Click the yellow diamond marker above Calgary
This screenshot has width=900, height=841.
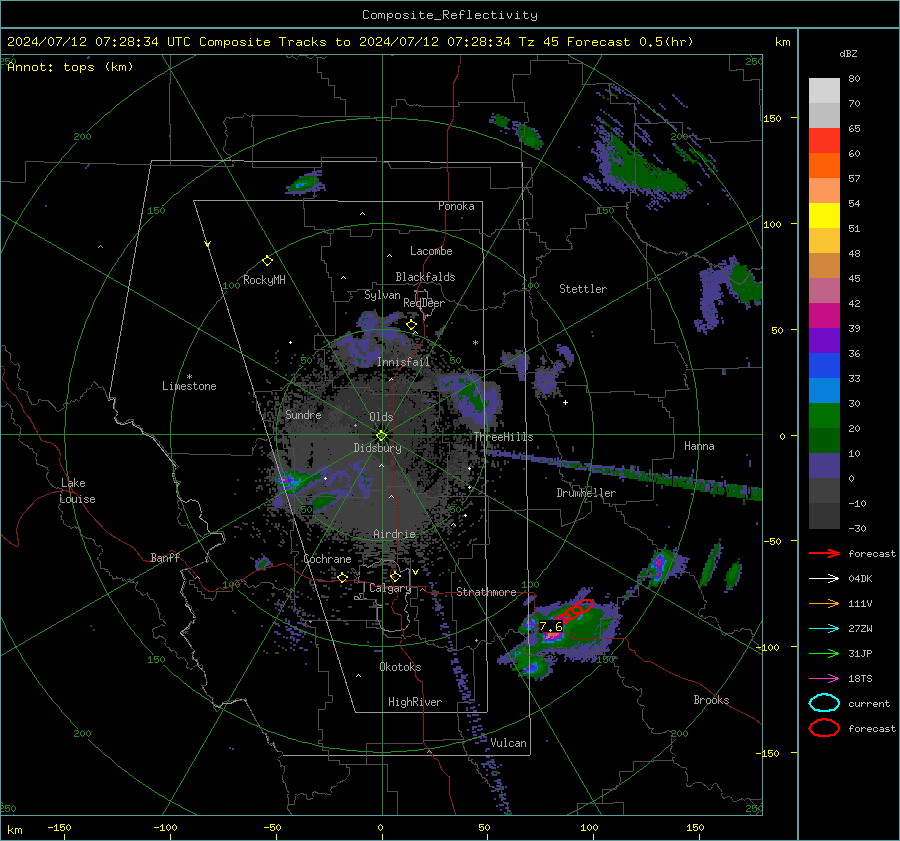pyautogui.click(x=395, y=576)
